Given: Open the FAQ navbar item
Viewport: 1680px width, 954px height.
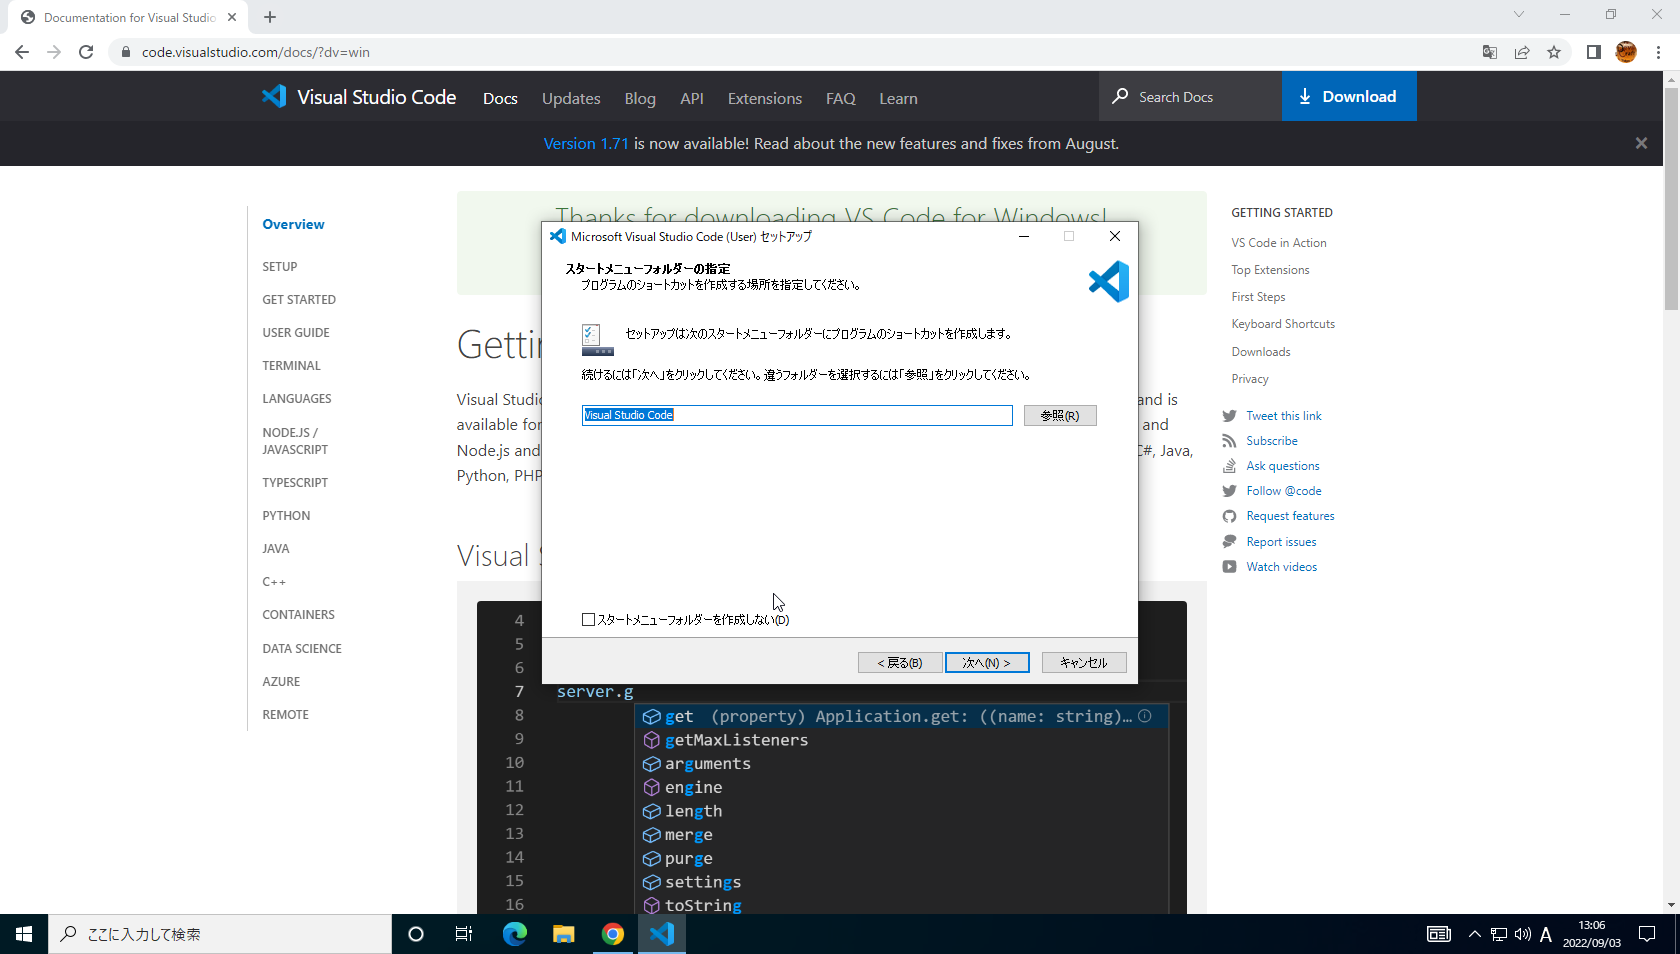Looking at the screenshot, I should point(841,98).
